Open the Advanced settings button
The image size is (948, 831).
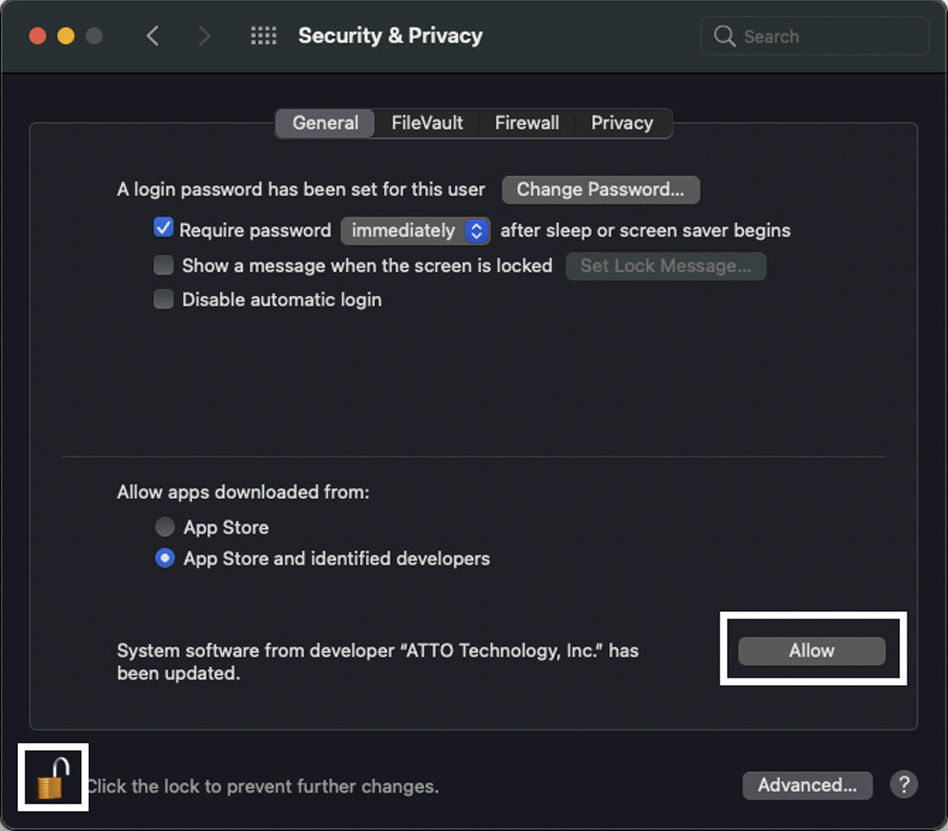[807, 785]
